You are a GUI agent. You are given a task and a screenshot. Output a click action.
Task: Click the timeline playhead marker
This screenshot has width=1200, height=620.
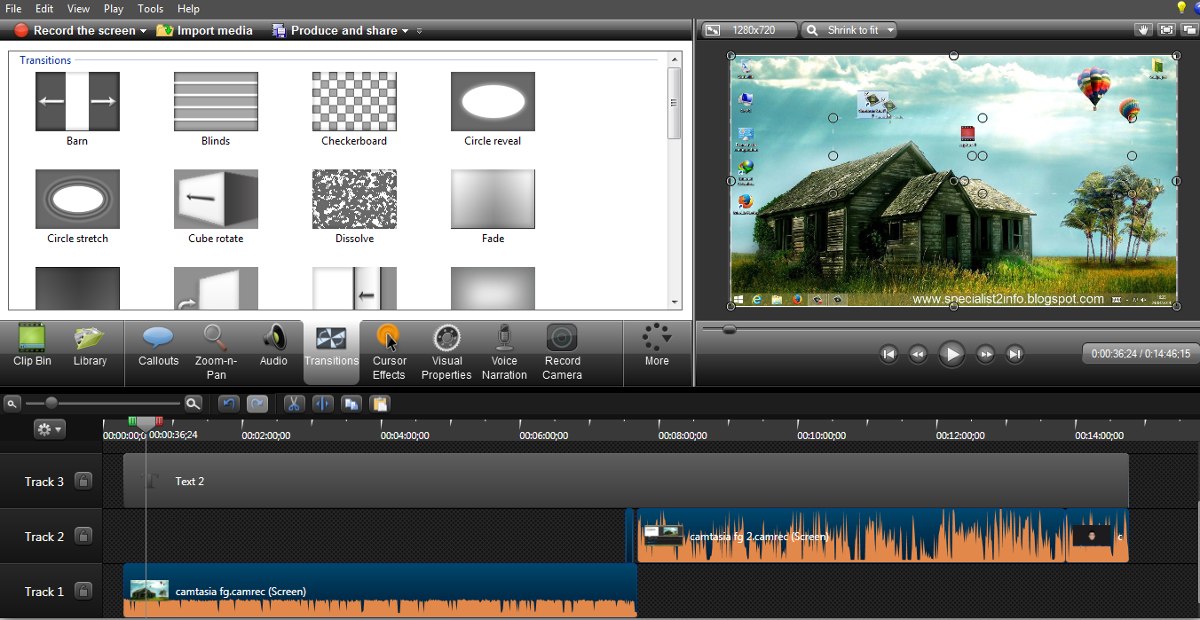pos(145,423)
